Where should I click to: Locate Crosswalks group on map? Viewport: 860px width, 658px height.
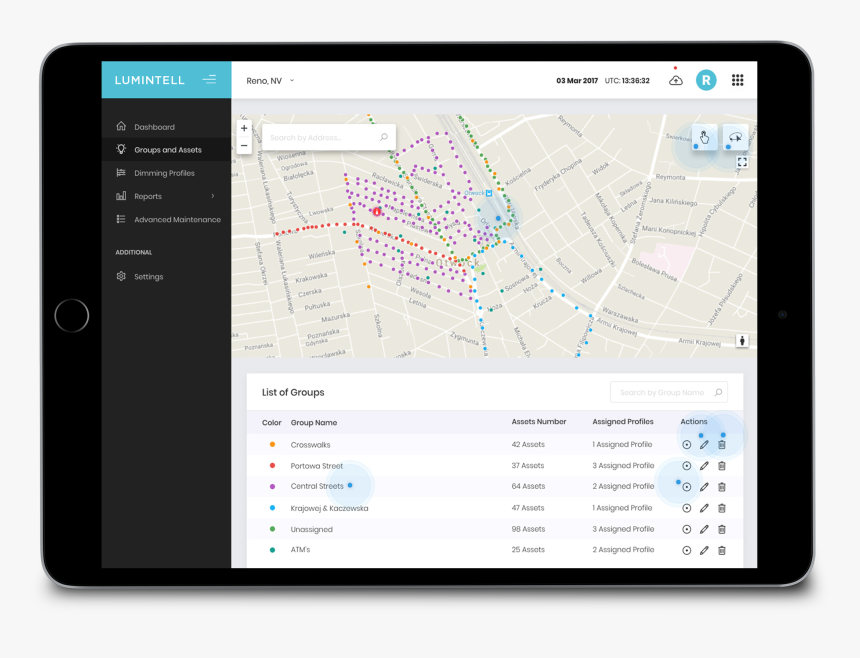[x=687, y=445]
